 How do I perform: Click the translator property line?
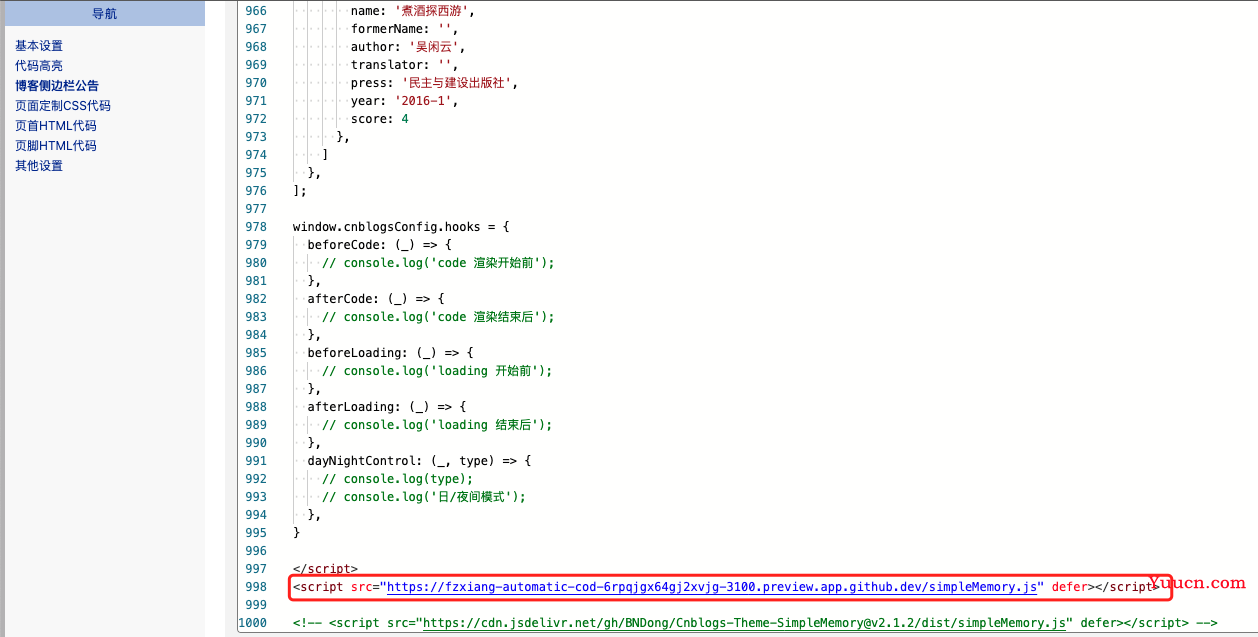(404, 65)
